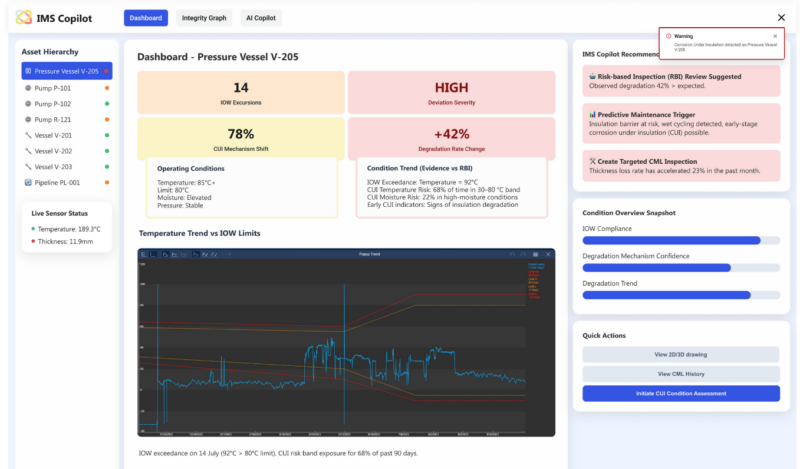Click the wrench icon beside Vessel V-201
800x469 pixels.
click(x=27, y=135)
